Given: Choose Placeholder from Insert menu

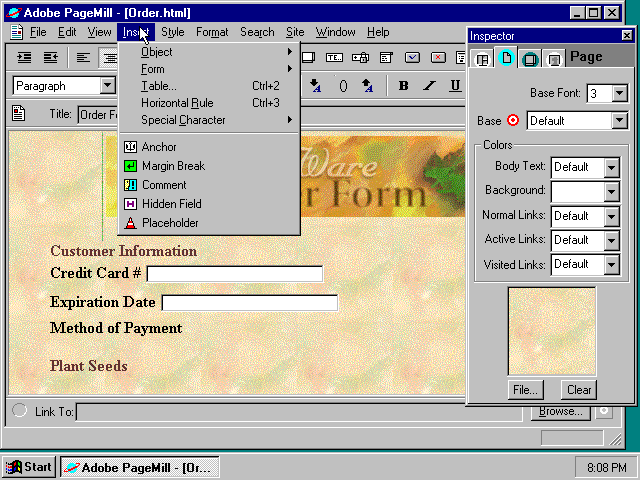Looking at the screenshot, I should click(170, 223).
